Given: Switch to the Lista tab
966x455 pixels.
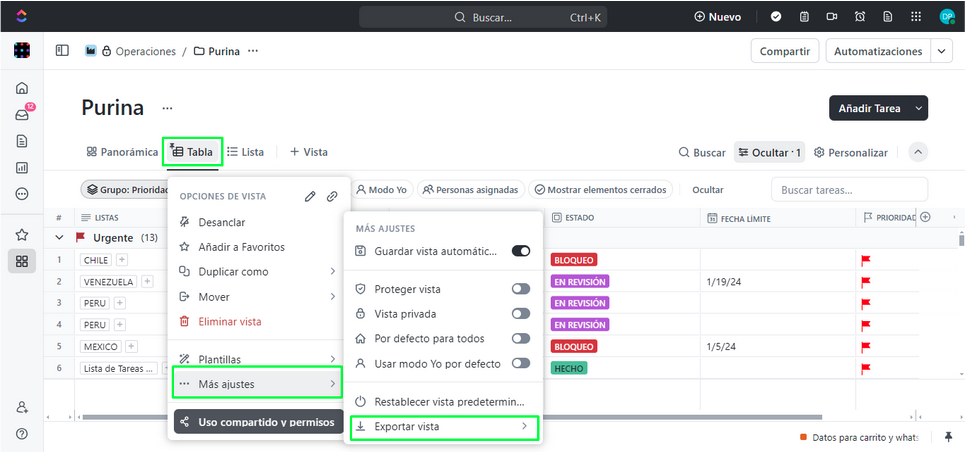Looking at the screenshot, I should click(x=245, y=152).
